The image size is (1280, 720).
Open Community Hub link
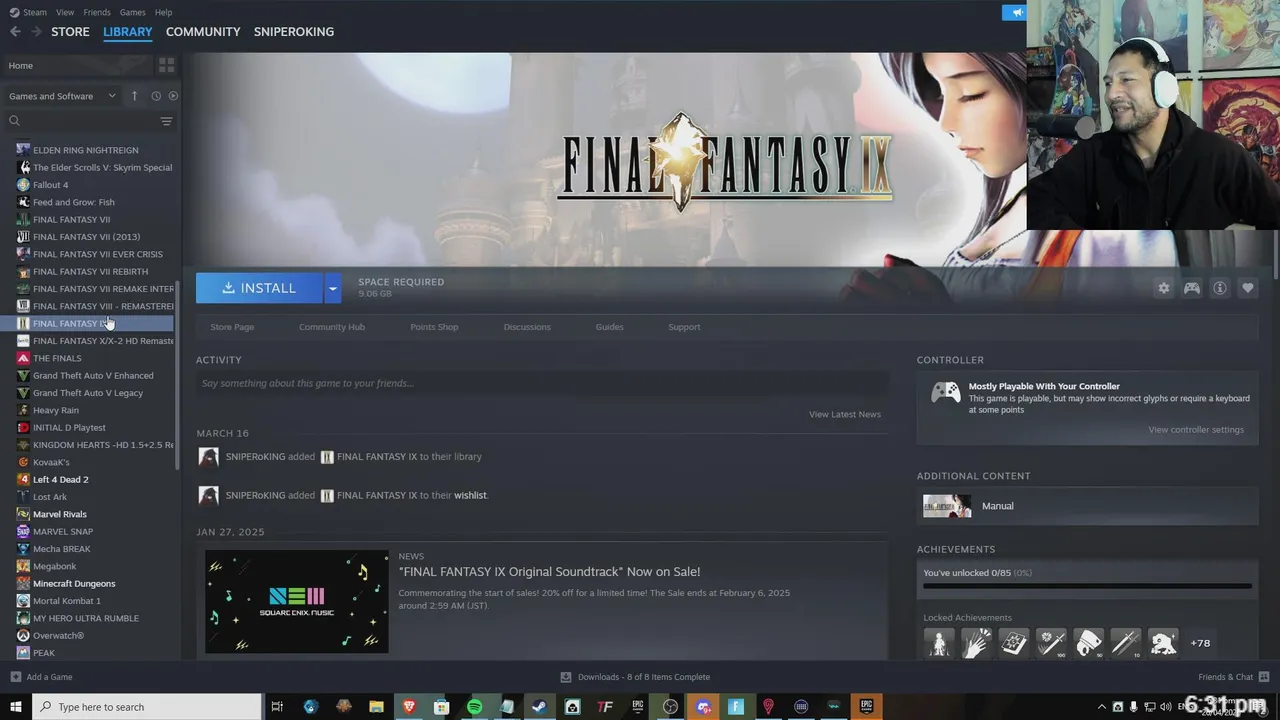(332, 327)
